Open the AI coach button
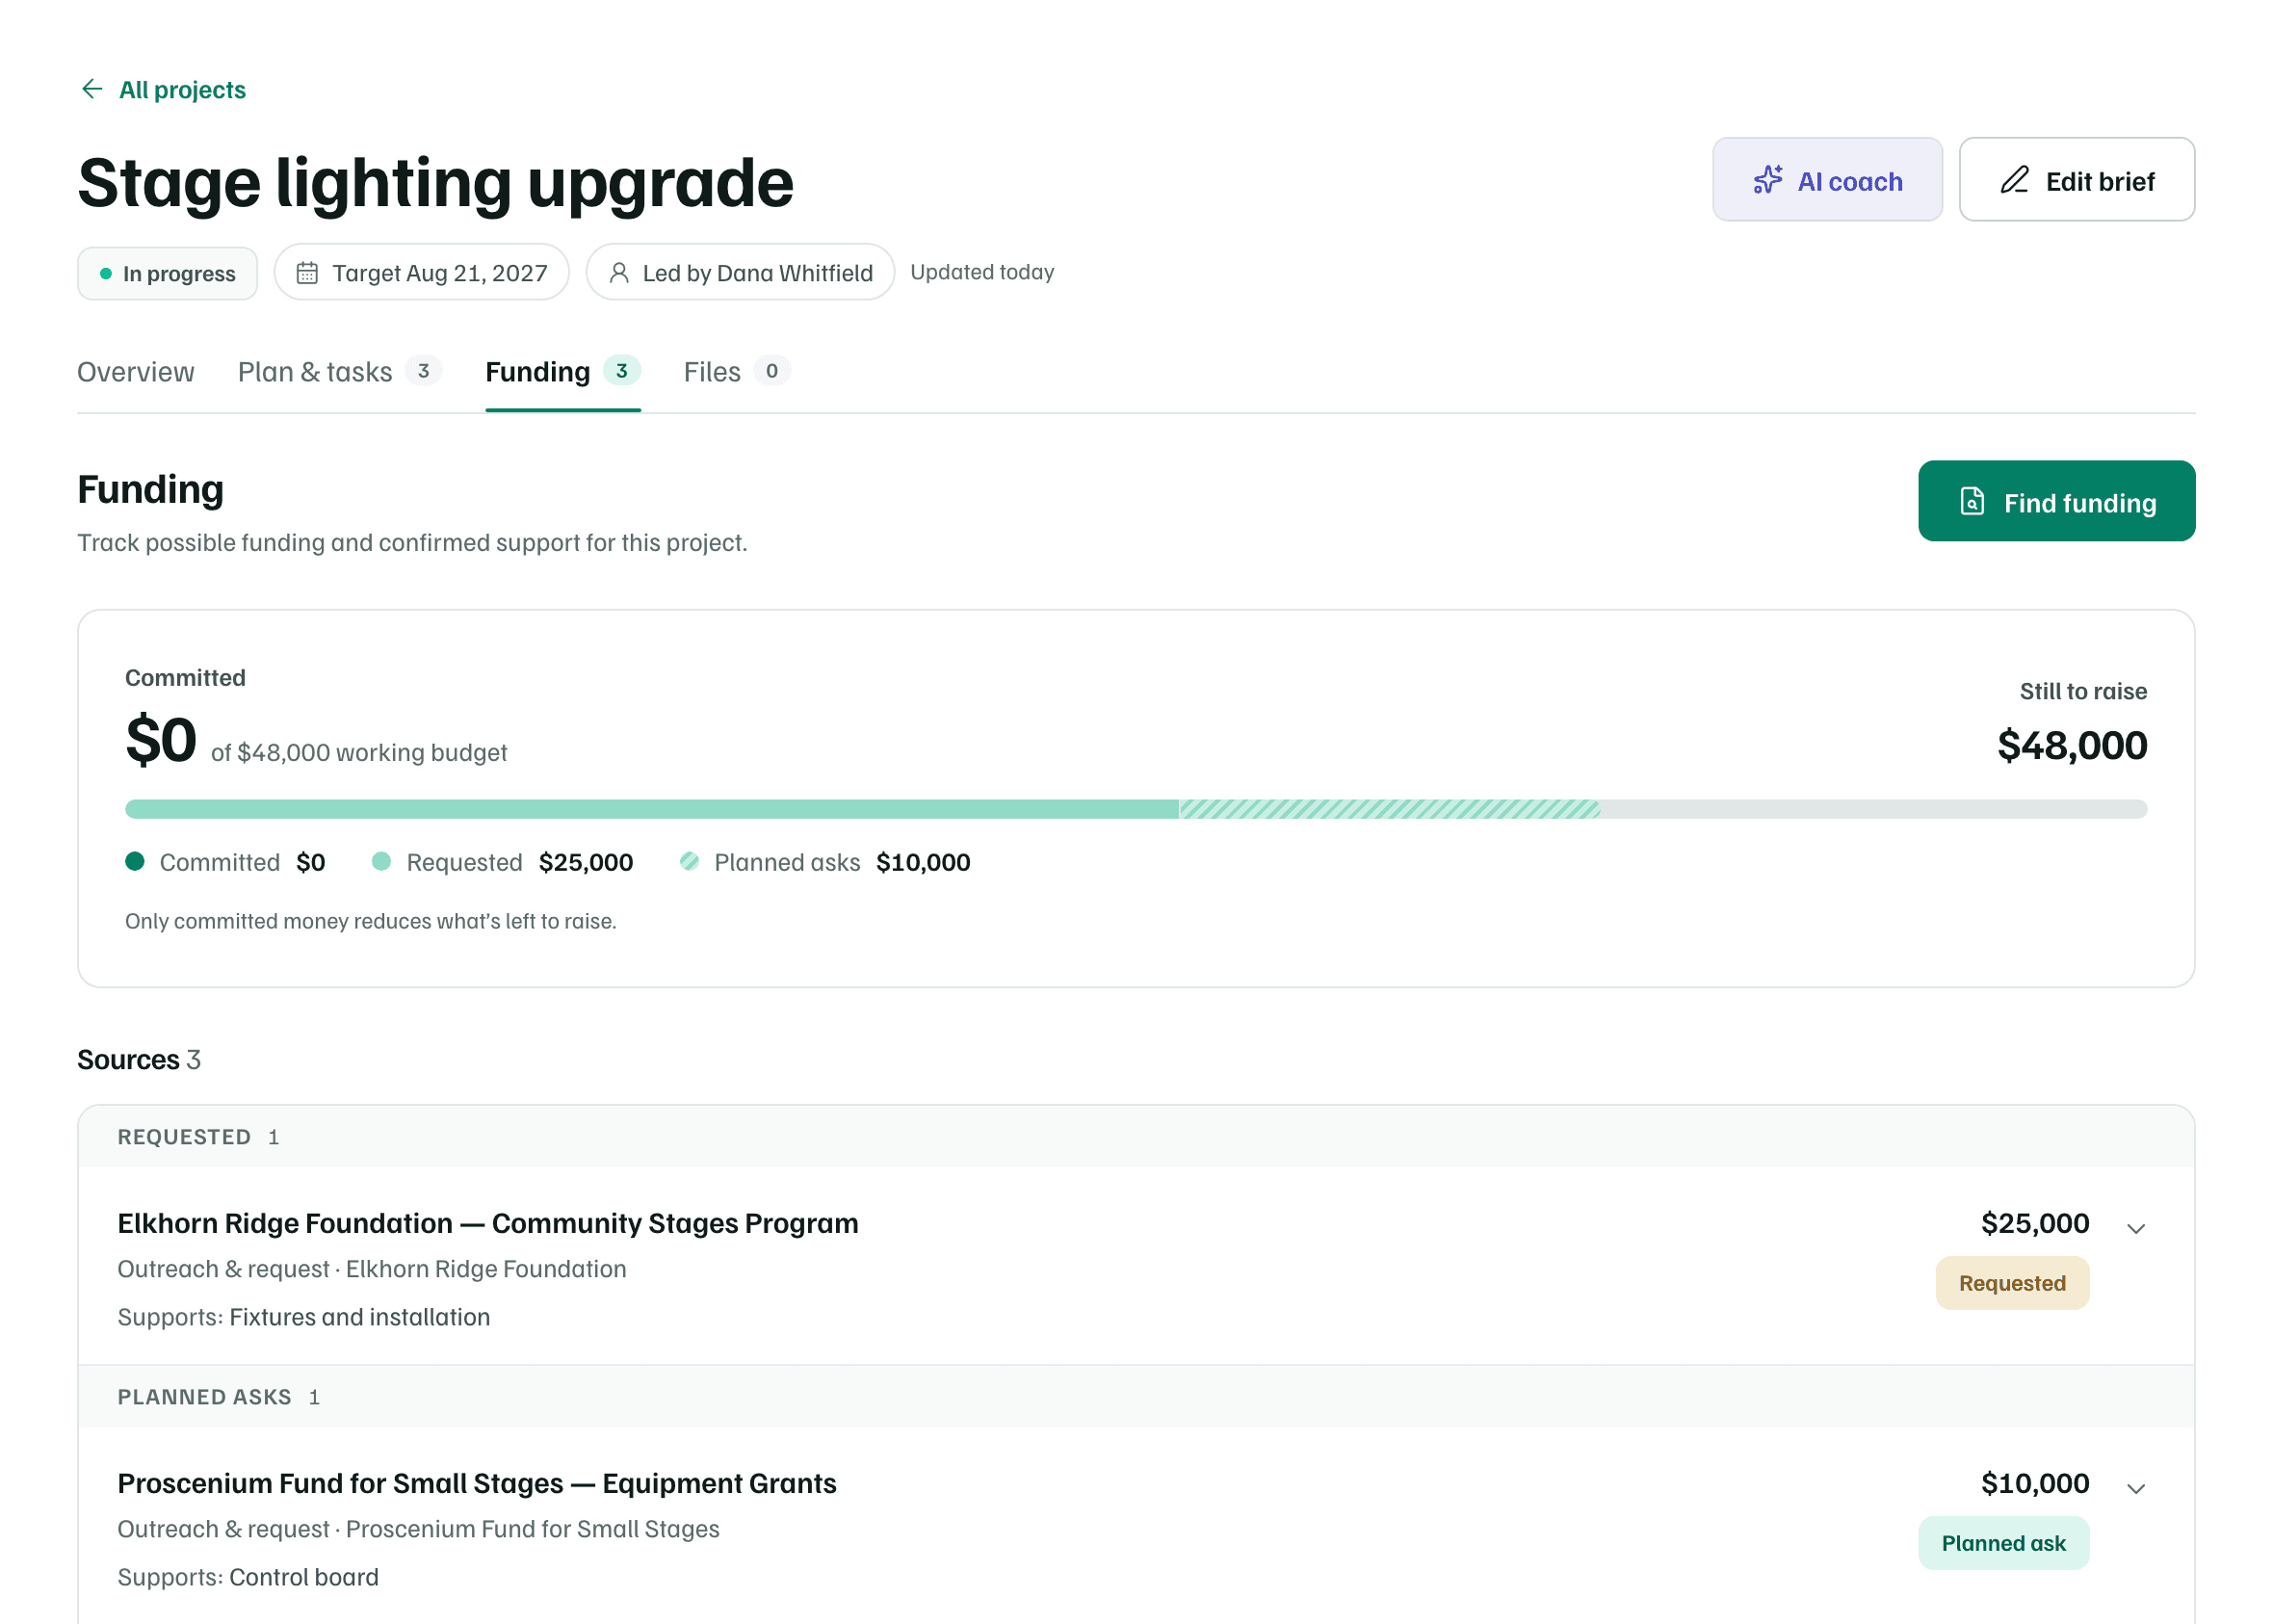 [x=1826, y=180]
